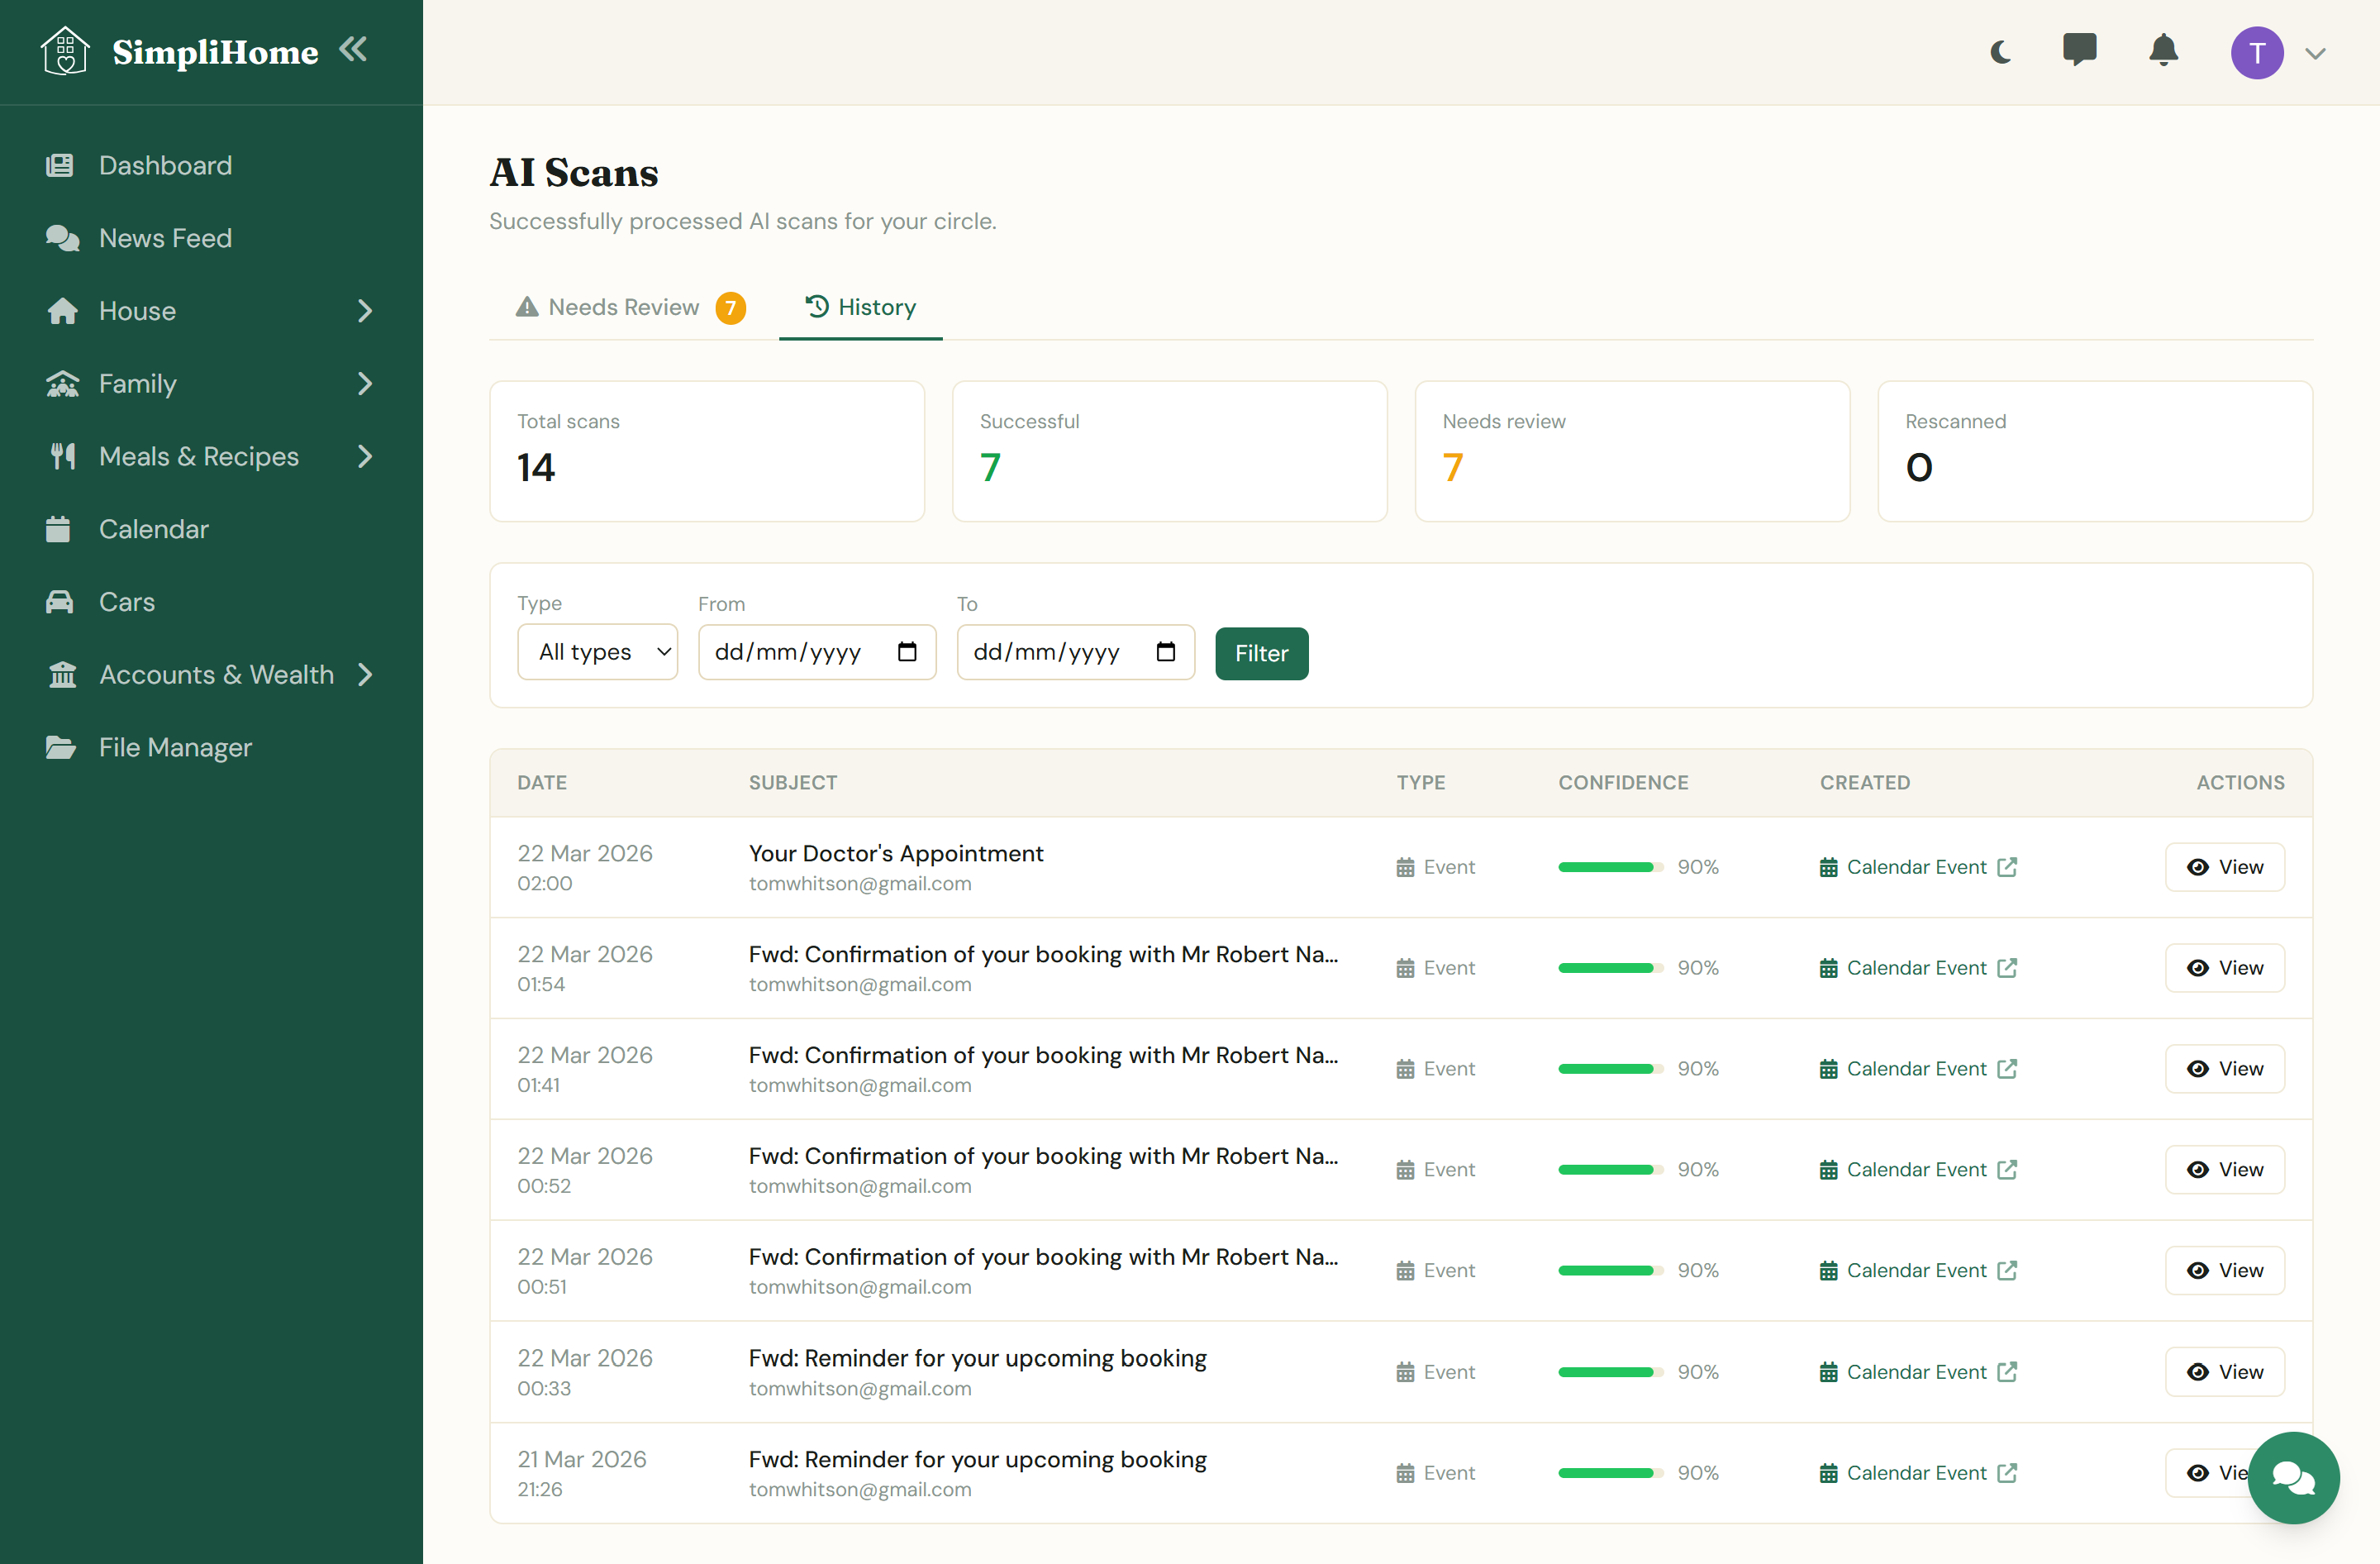
Task: Open Calendar Event link for Doctor's Appointment
Action: [1917, 867]
